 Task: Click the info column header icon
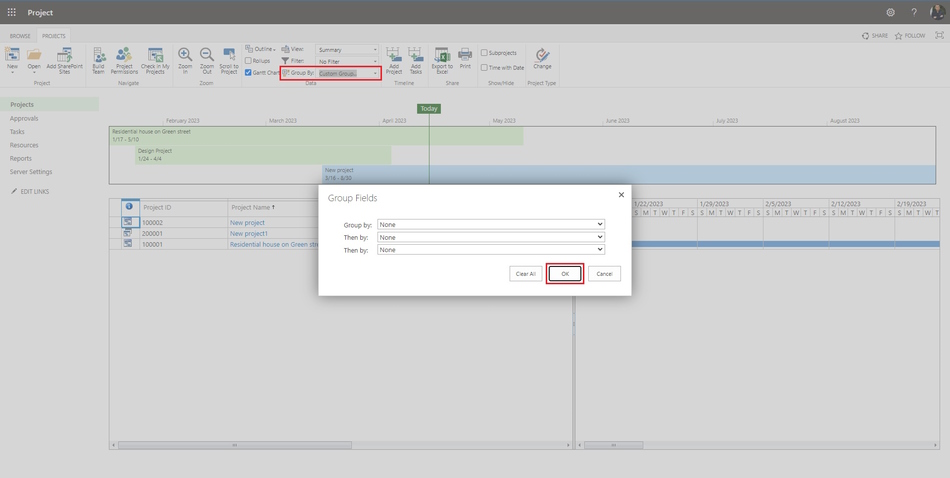tap(128, 207)
